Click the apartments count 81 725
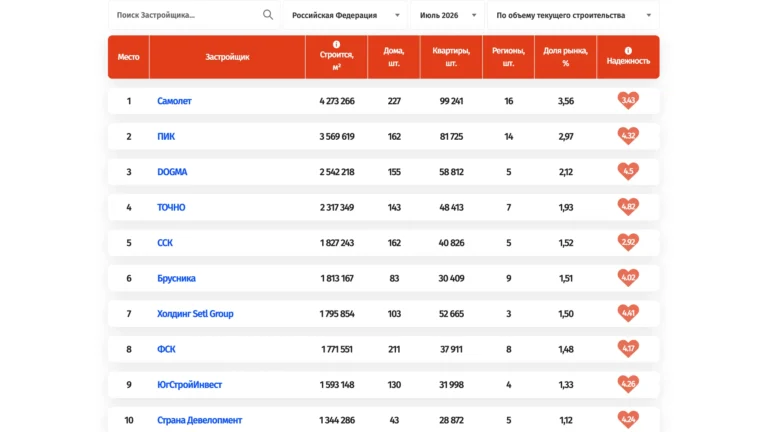 click(451, 137)
